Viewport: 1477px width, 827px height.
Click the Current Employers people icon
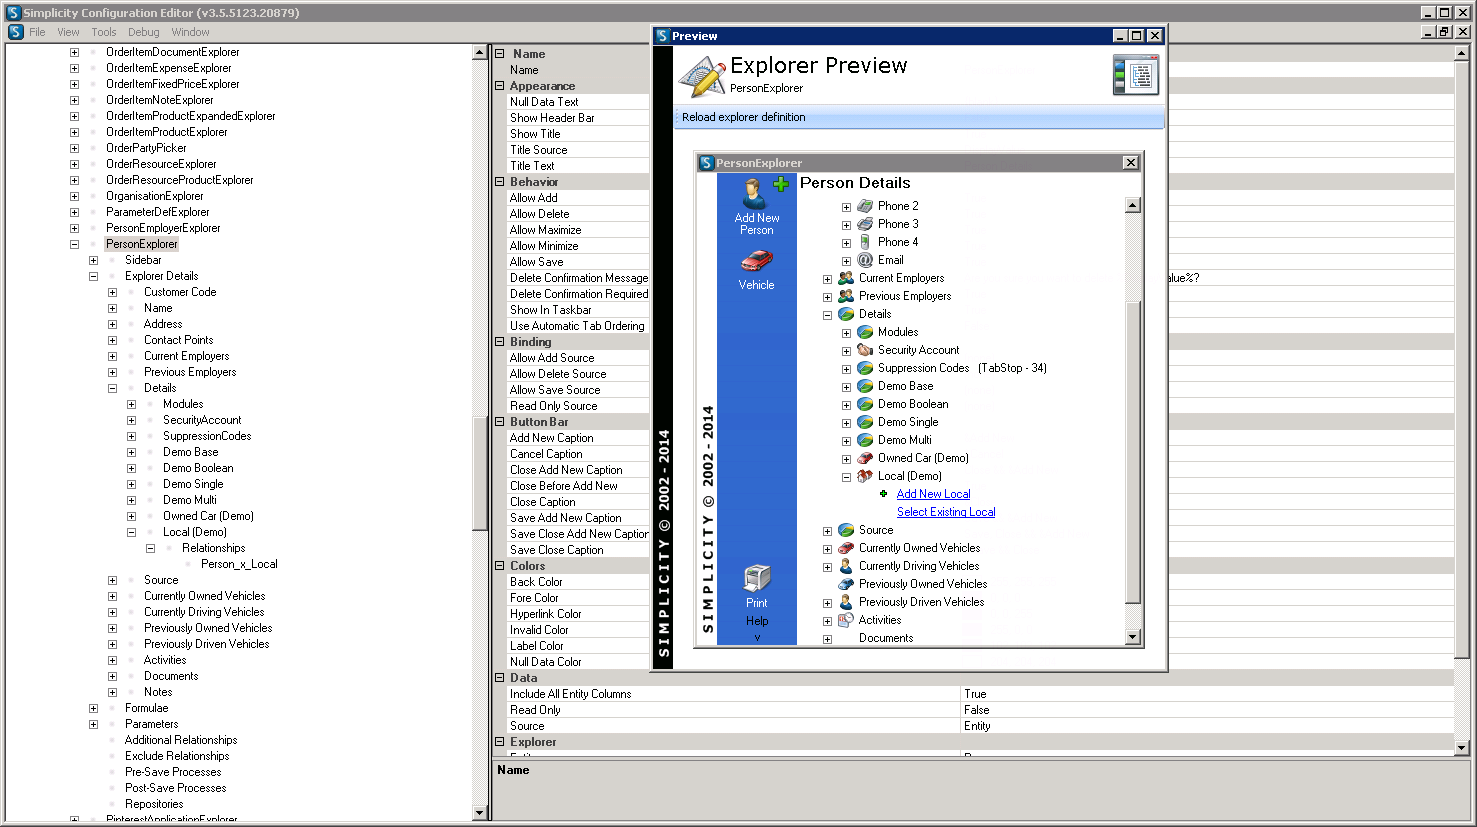click(846, 278)
